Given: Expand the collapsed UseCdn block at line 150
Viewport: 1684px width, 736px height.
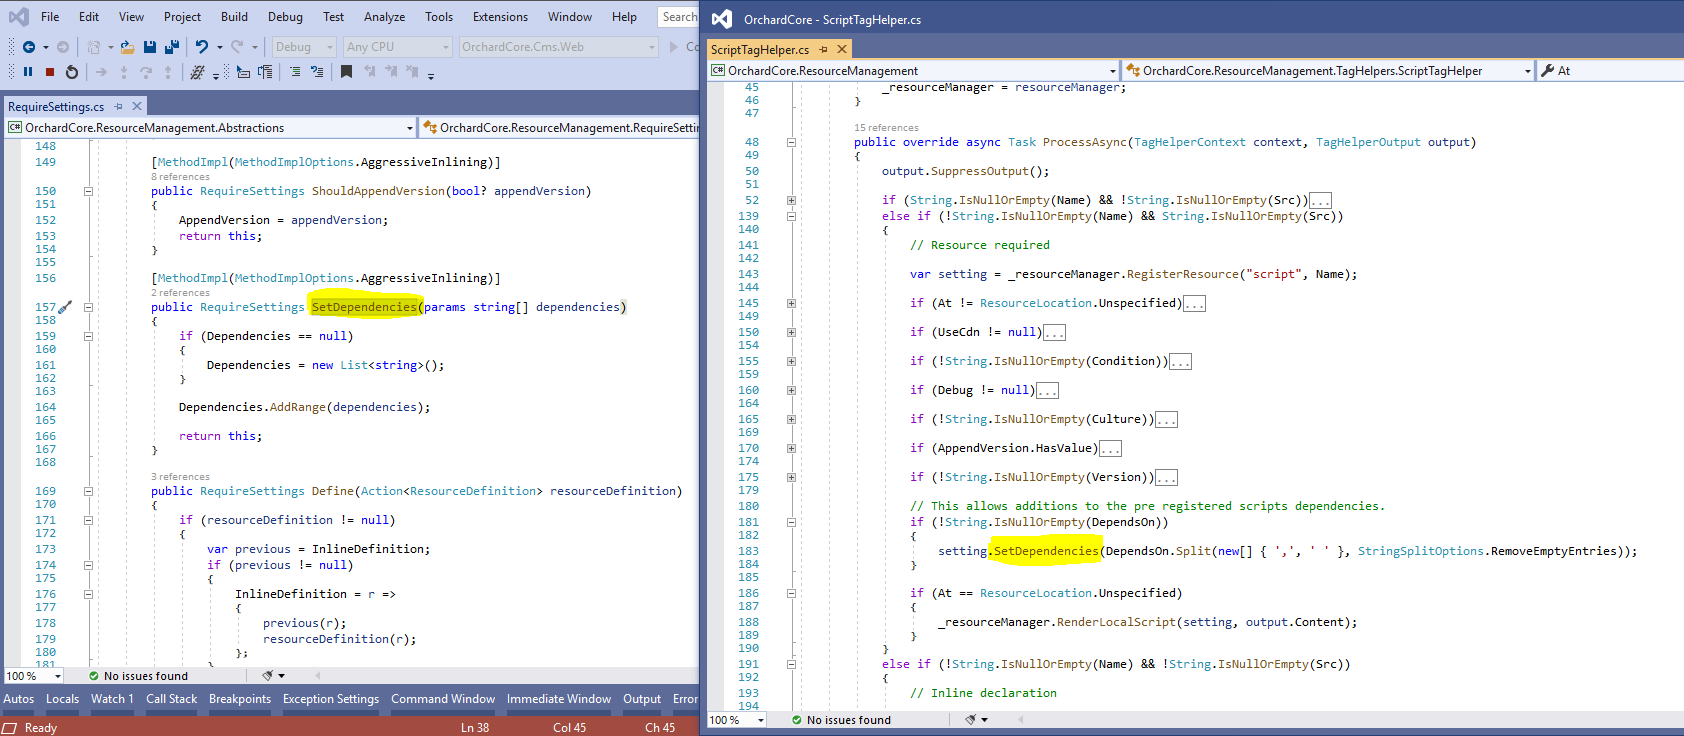Looking at the screenshot, I should 791,333.
